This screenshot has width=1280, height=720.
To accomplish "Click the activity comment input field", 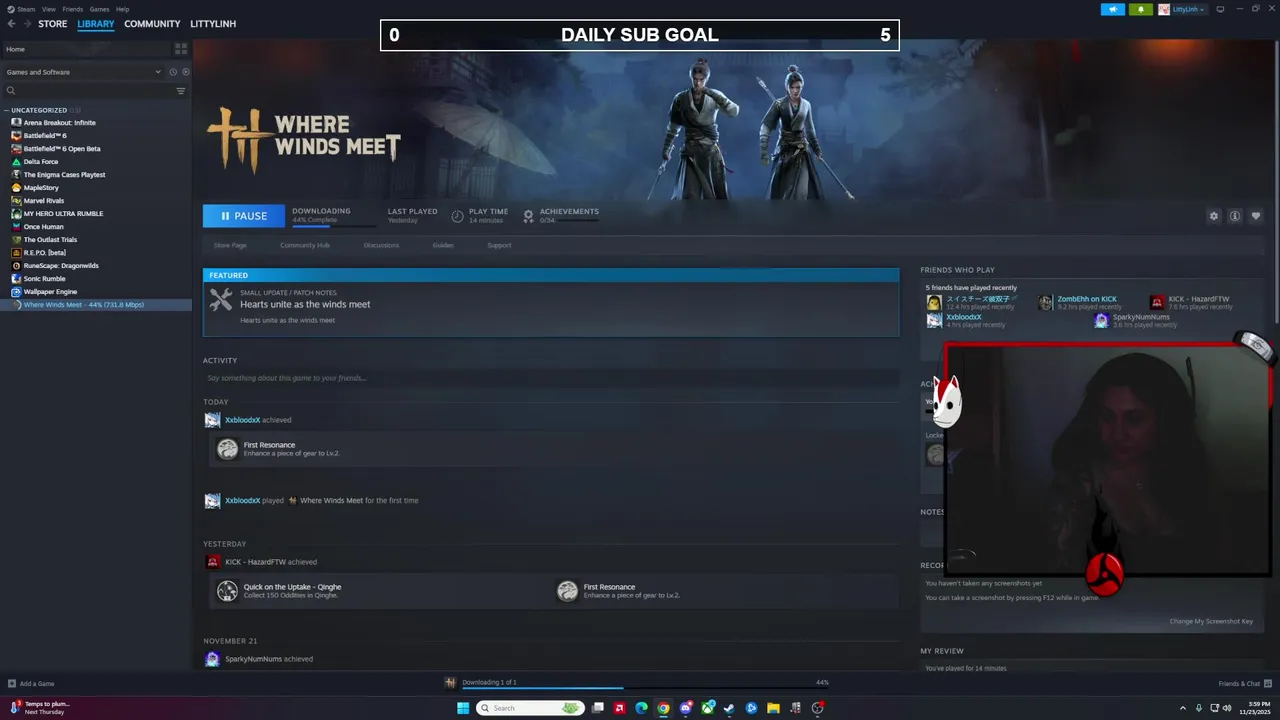I will point(550,378).
